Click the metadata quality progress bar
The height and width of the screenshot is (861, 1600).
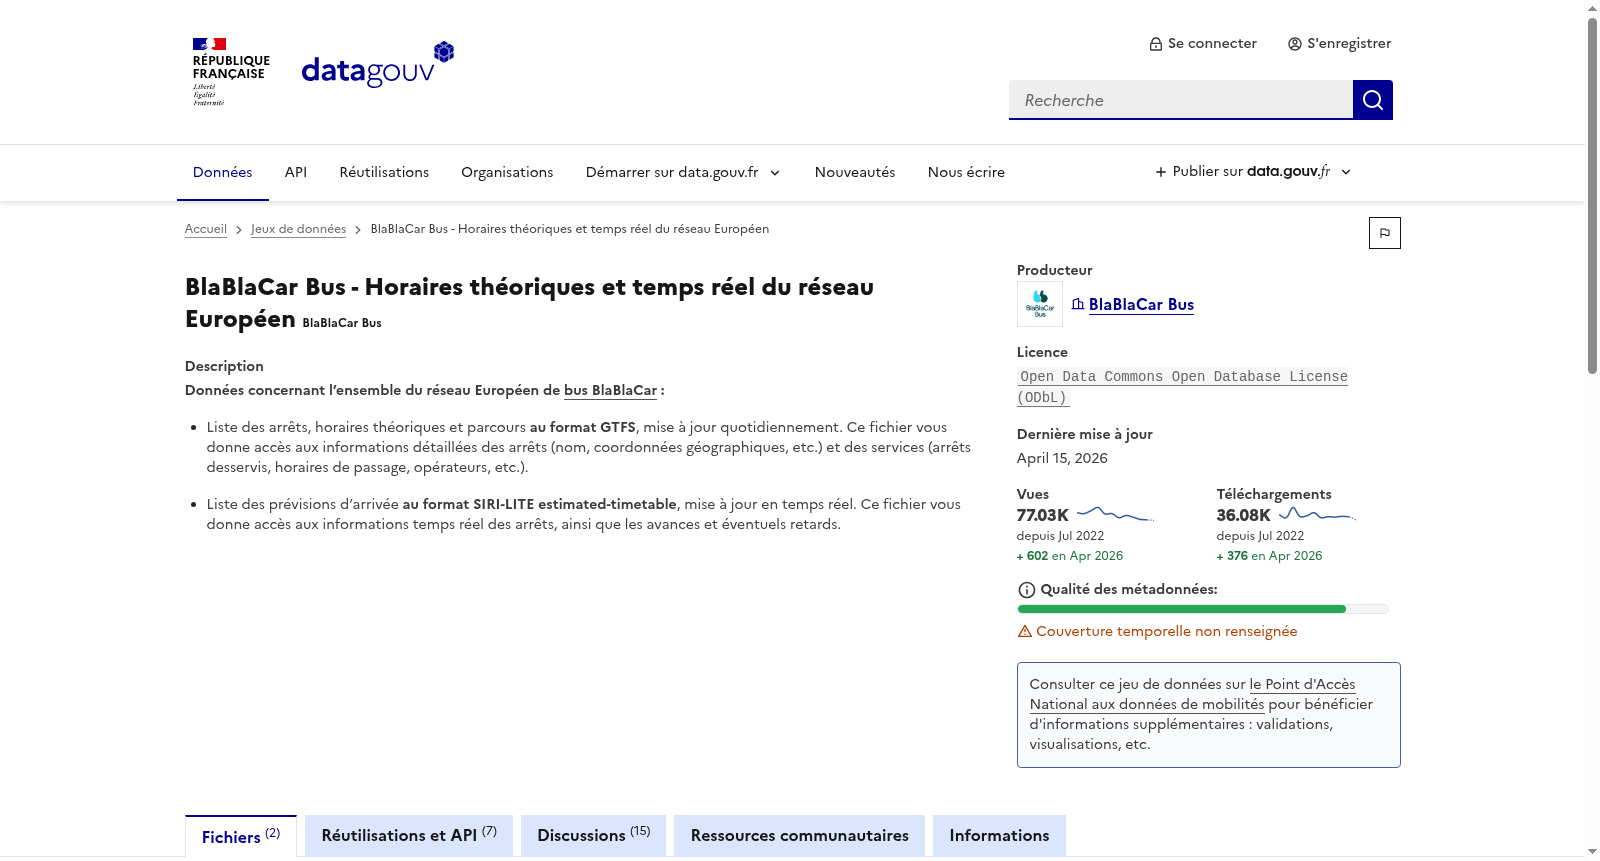(1203, 609)
